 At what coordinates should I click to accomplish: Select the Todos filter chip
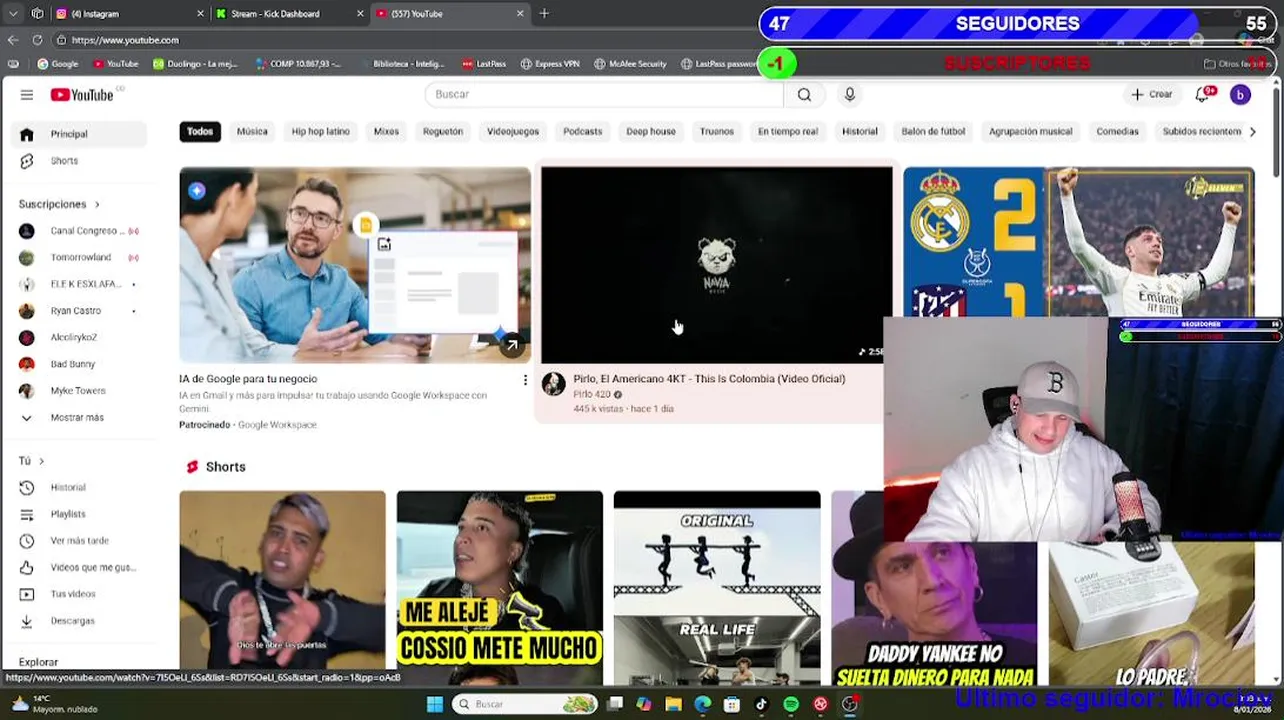(200, 132)
